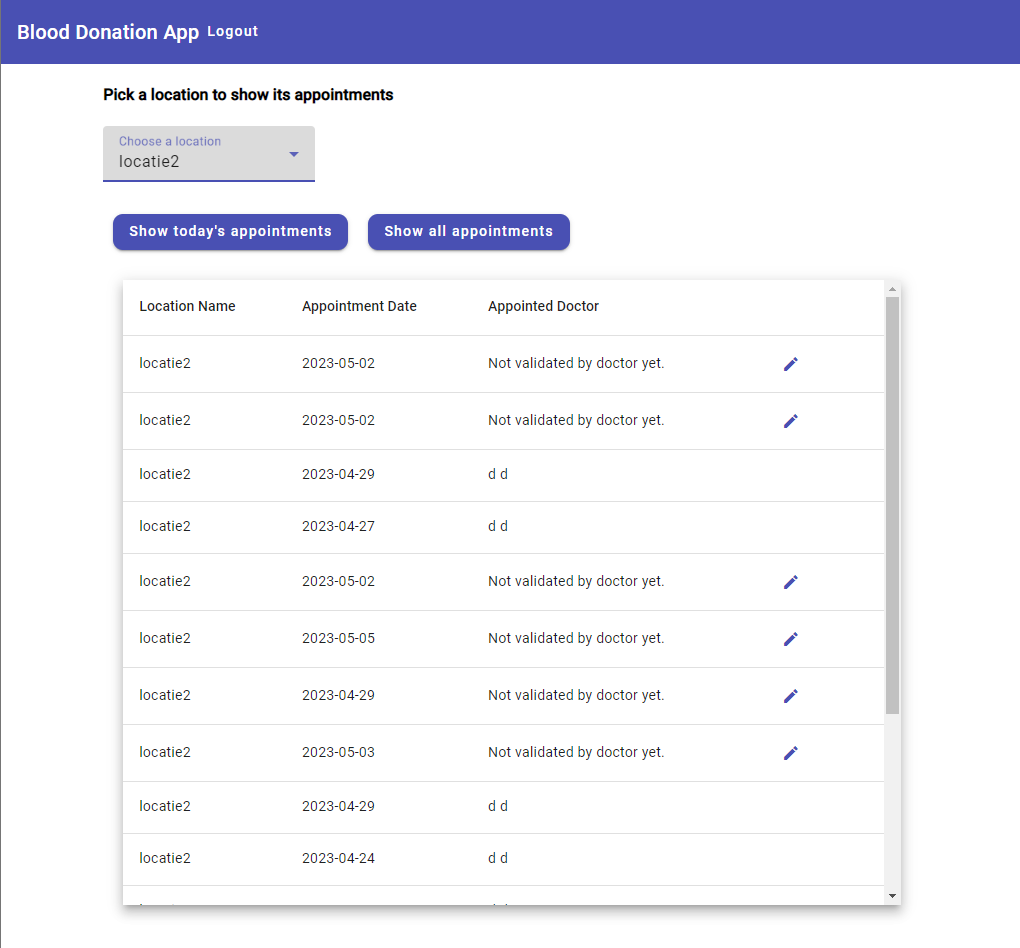Click the Location Name column header
This screenshot has height=948, width=1020.
tap(187, 306)
